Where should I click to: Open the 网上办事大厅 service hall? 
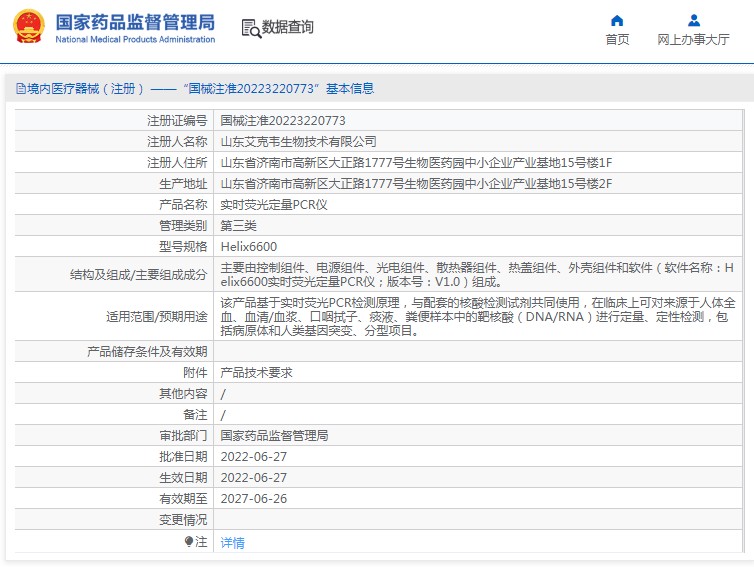point(693,40)
